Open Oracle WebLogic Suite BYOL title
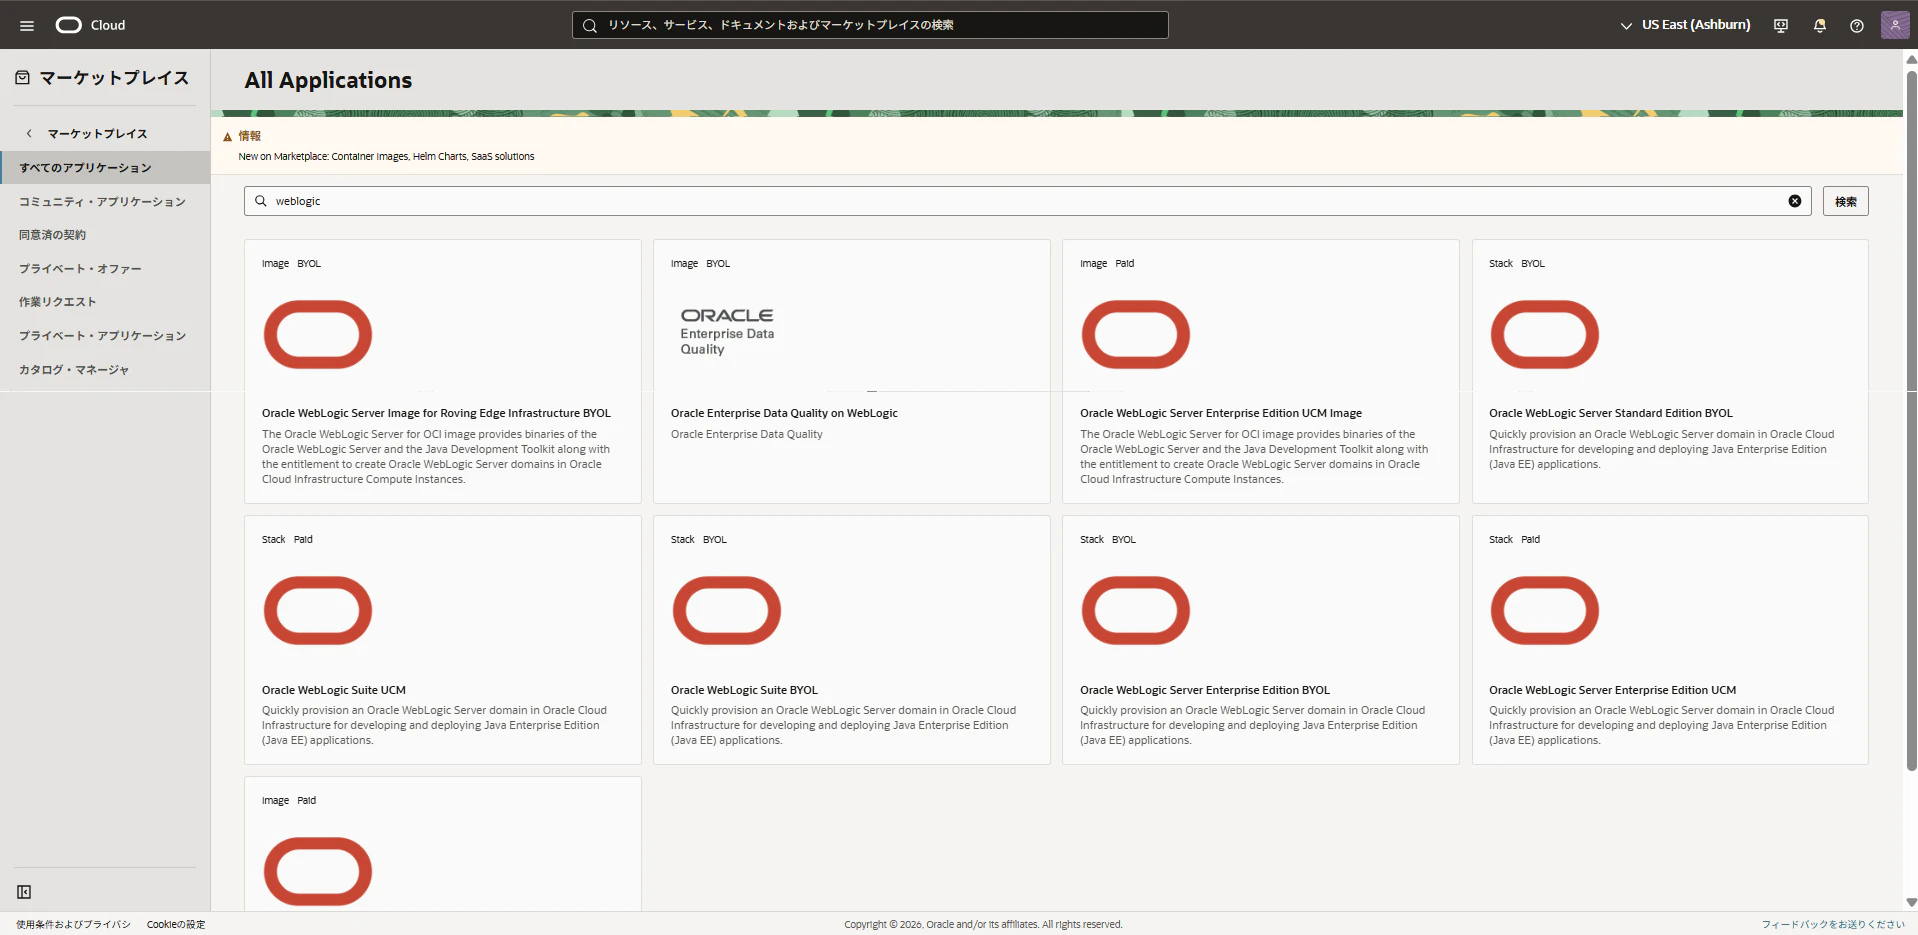Image resolution: width=1918 pixels, height=935 pixels. click(x=744, y=690)
